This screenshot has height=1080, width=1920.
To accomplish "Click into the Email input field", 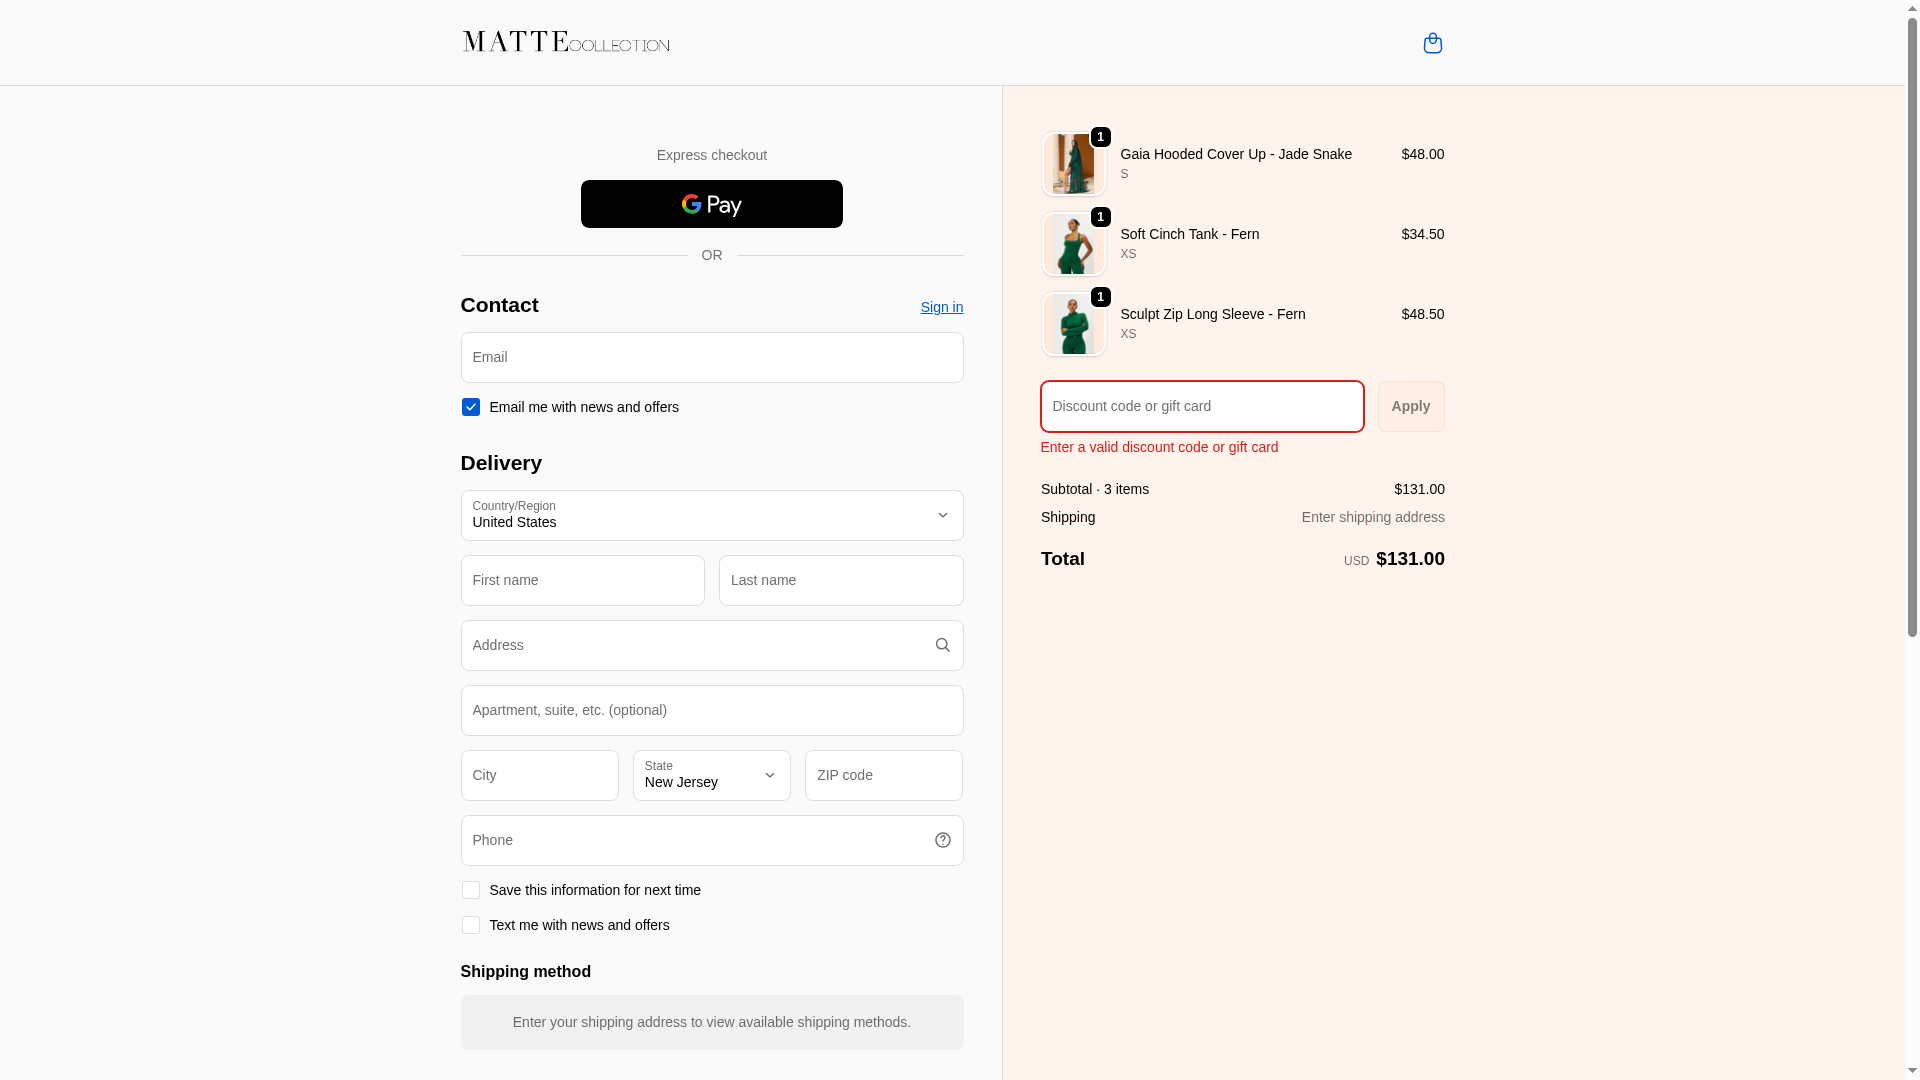I will pos(711,357).
